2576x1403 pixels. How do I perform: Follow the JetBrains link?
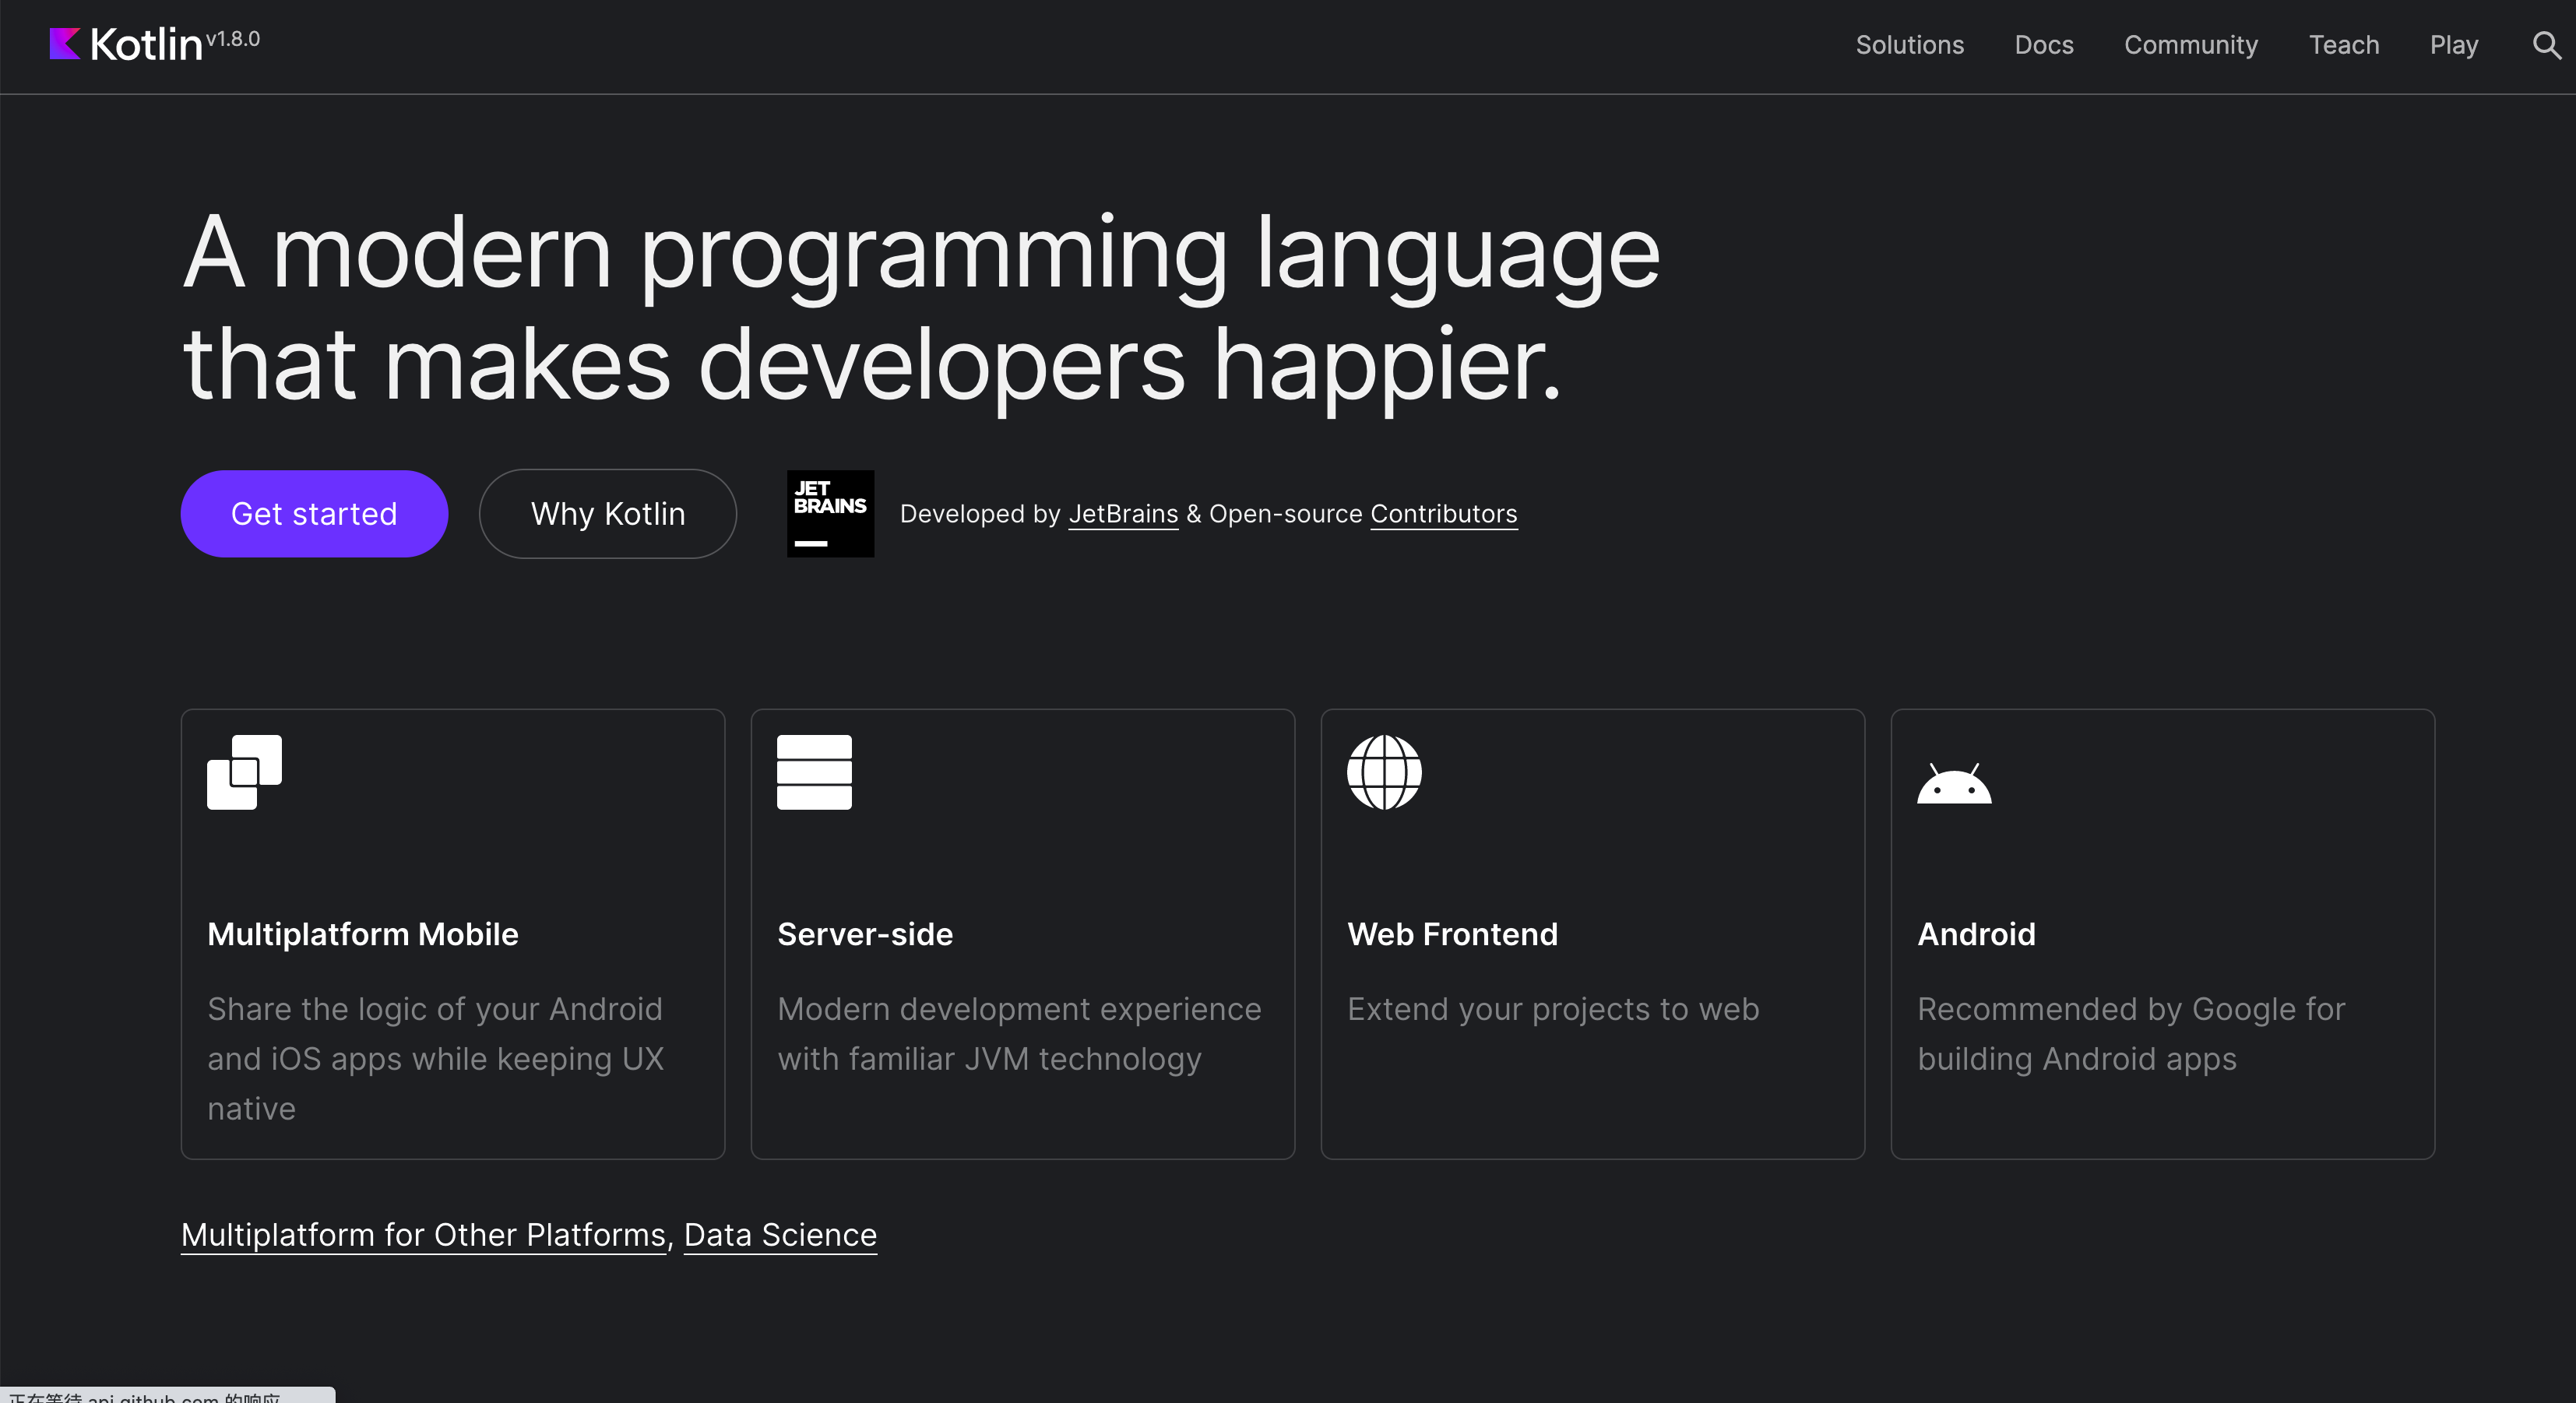[1123, 514]
